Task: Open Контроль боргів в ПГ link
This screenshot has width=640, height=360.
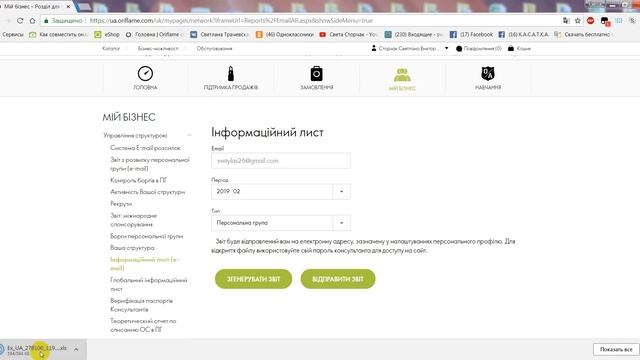Action: point(138,180)
